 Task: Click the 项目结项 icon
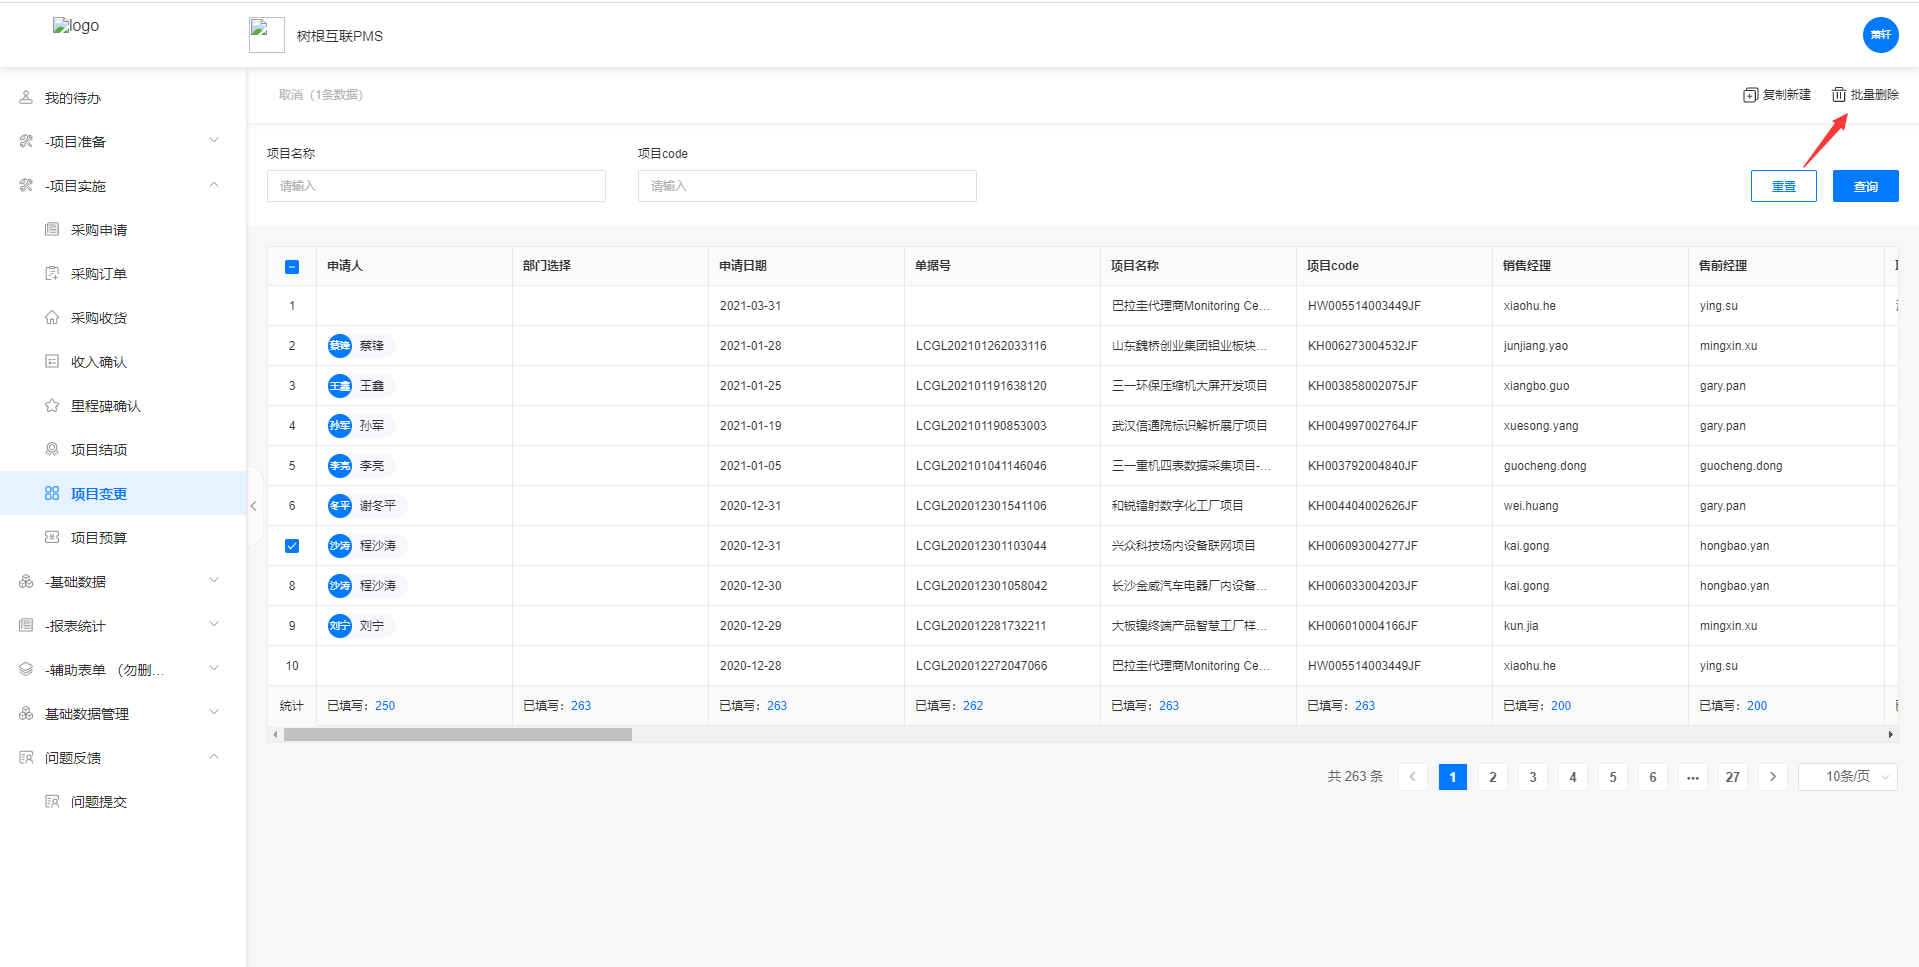tap(52, 450)
